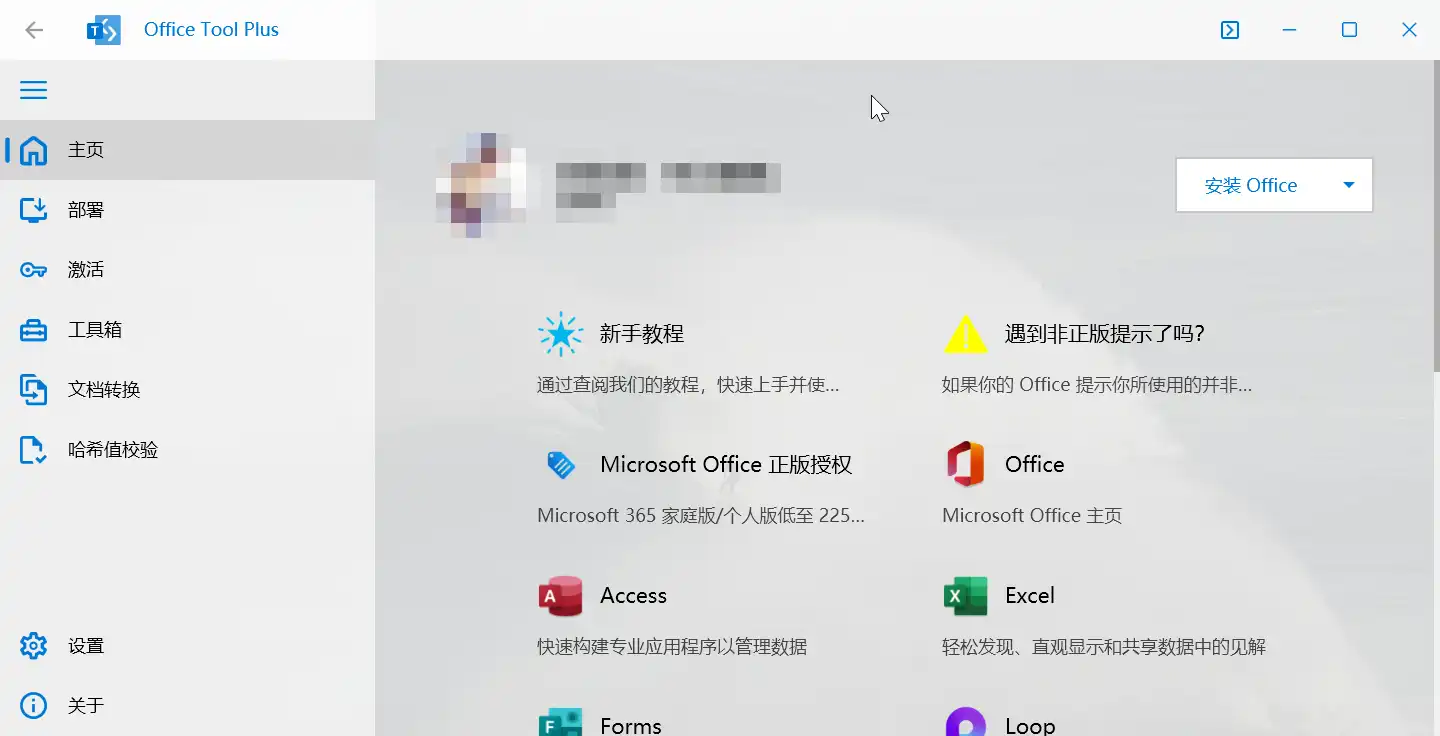Open the Loop app icon
The height and width of the screenshot is (736, 1440).
965,722
